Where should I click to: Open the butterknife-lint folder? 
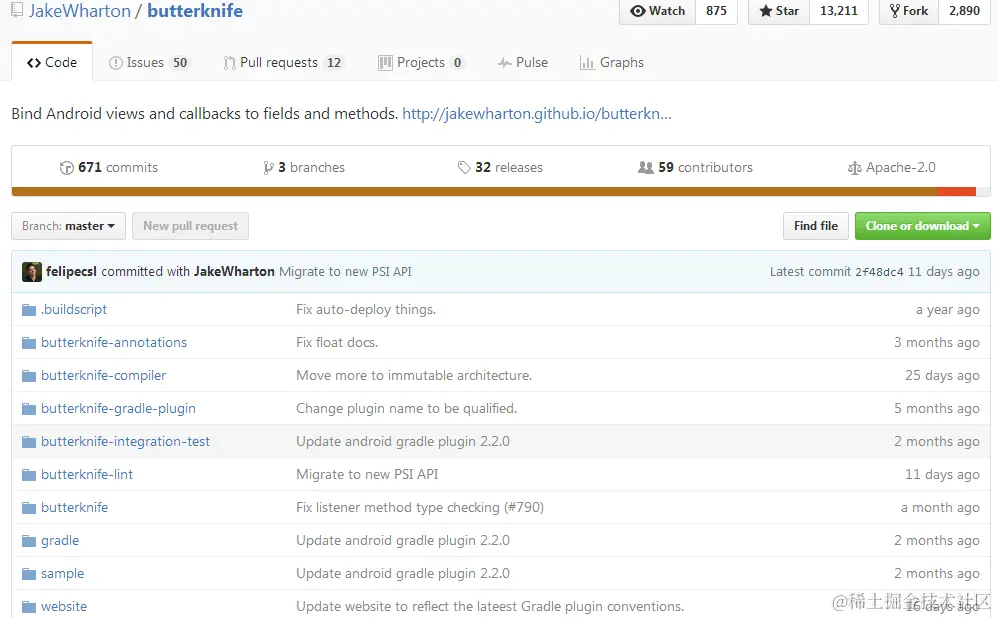point(87,475)
